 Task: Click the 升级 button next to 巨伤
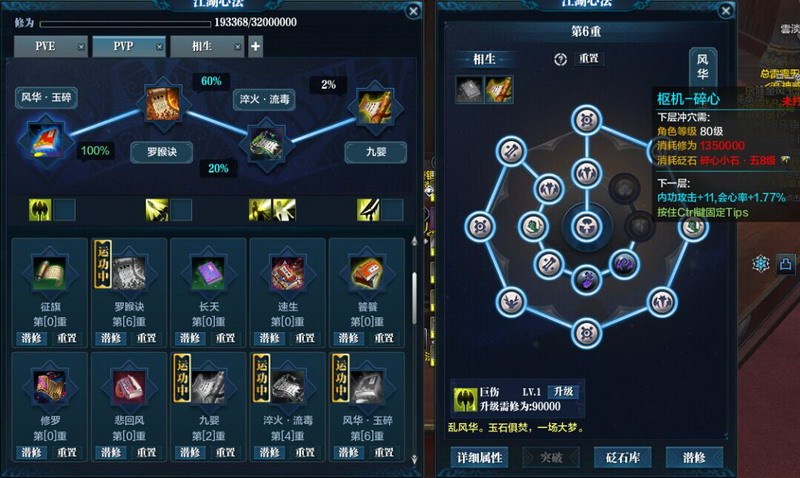pos(563,391)
